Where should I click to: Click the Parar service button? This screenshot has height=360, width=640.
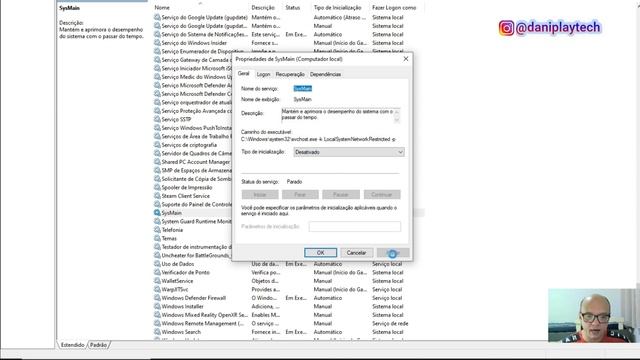pos(300,194)
